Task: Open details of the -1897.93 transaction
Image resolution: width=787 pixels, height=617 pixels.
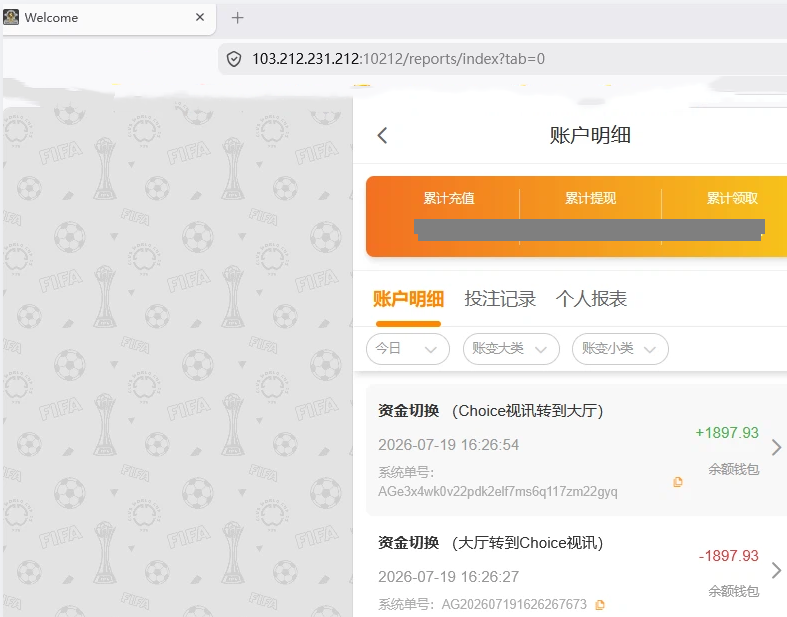Action: coord(776,570)
